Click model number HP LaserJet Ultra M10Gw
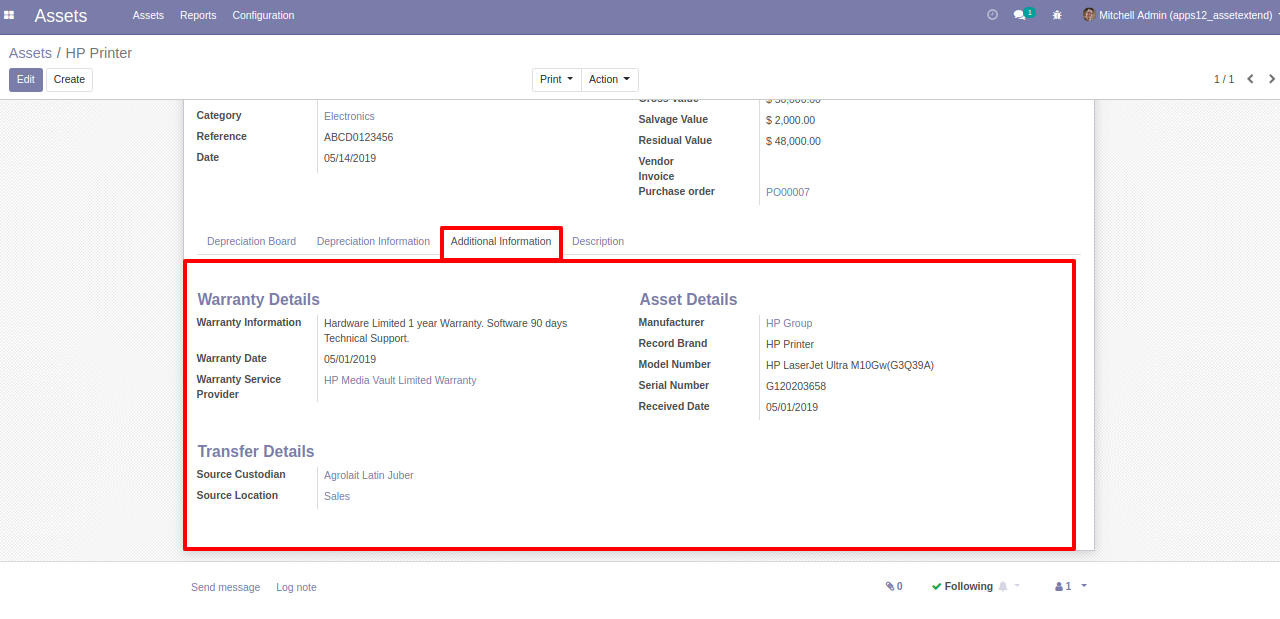 coord(850,366)
